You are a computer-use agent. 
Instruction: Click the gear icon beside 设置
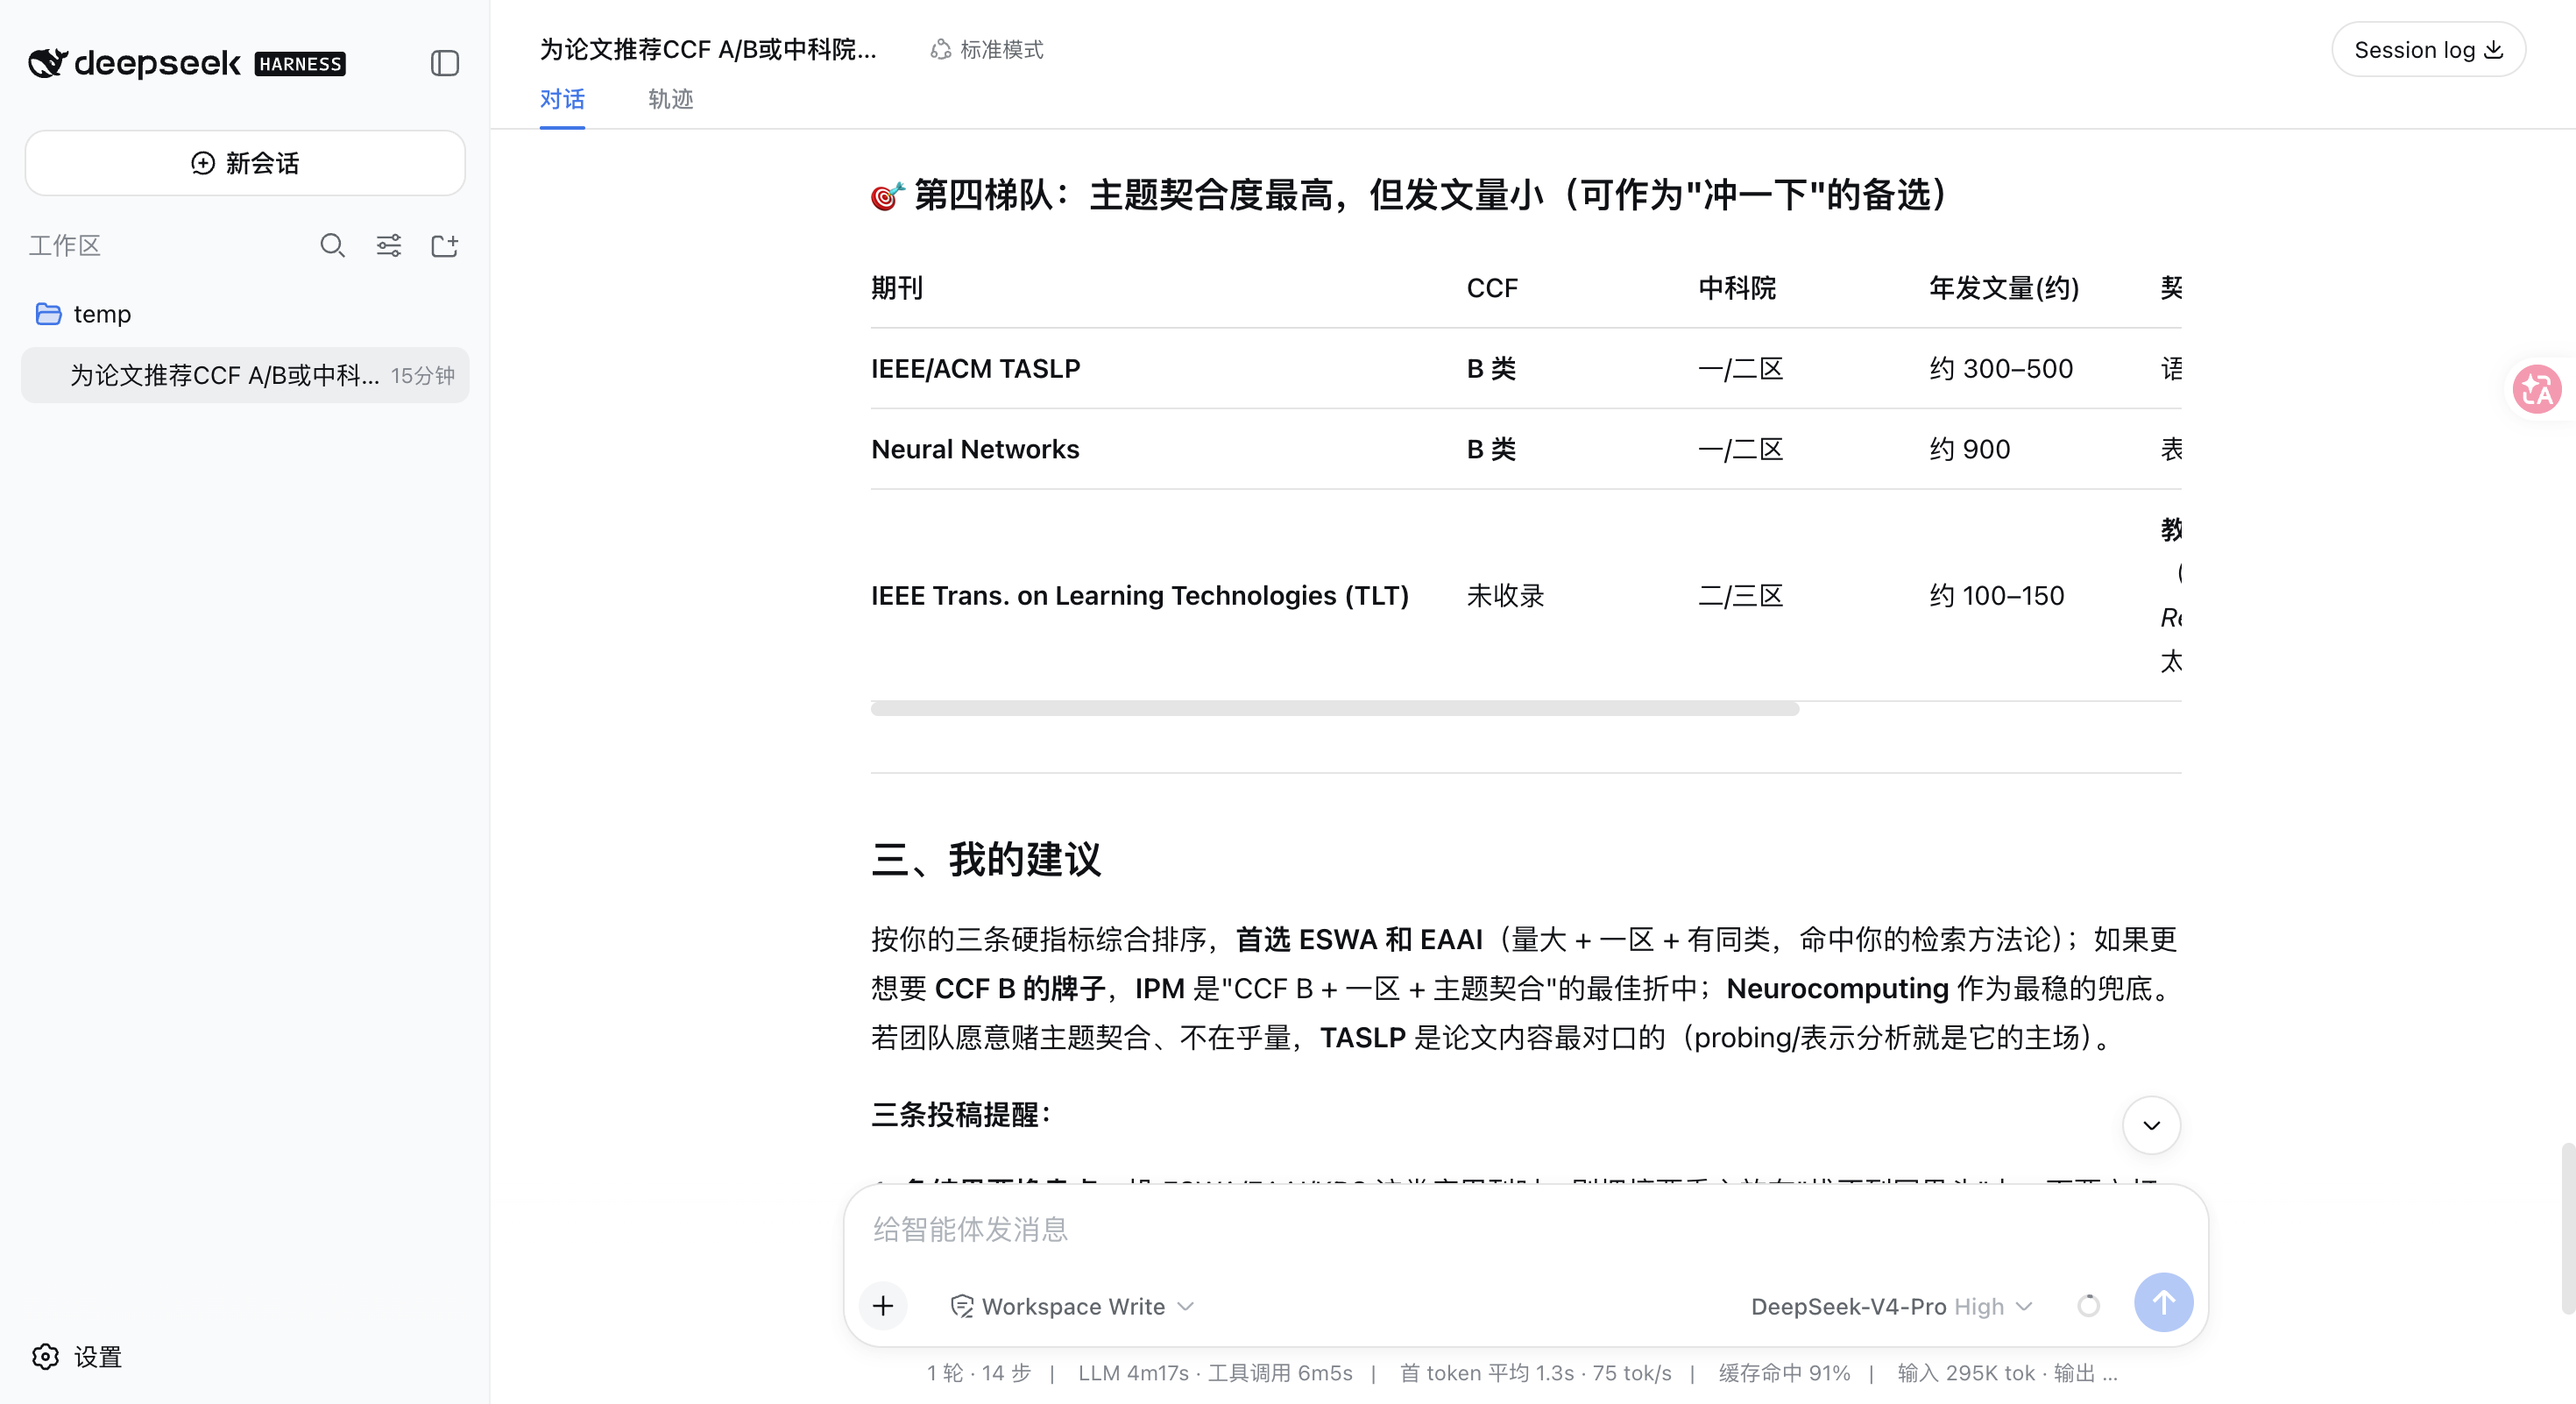tap(46, 1356)
